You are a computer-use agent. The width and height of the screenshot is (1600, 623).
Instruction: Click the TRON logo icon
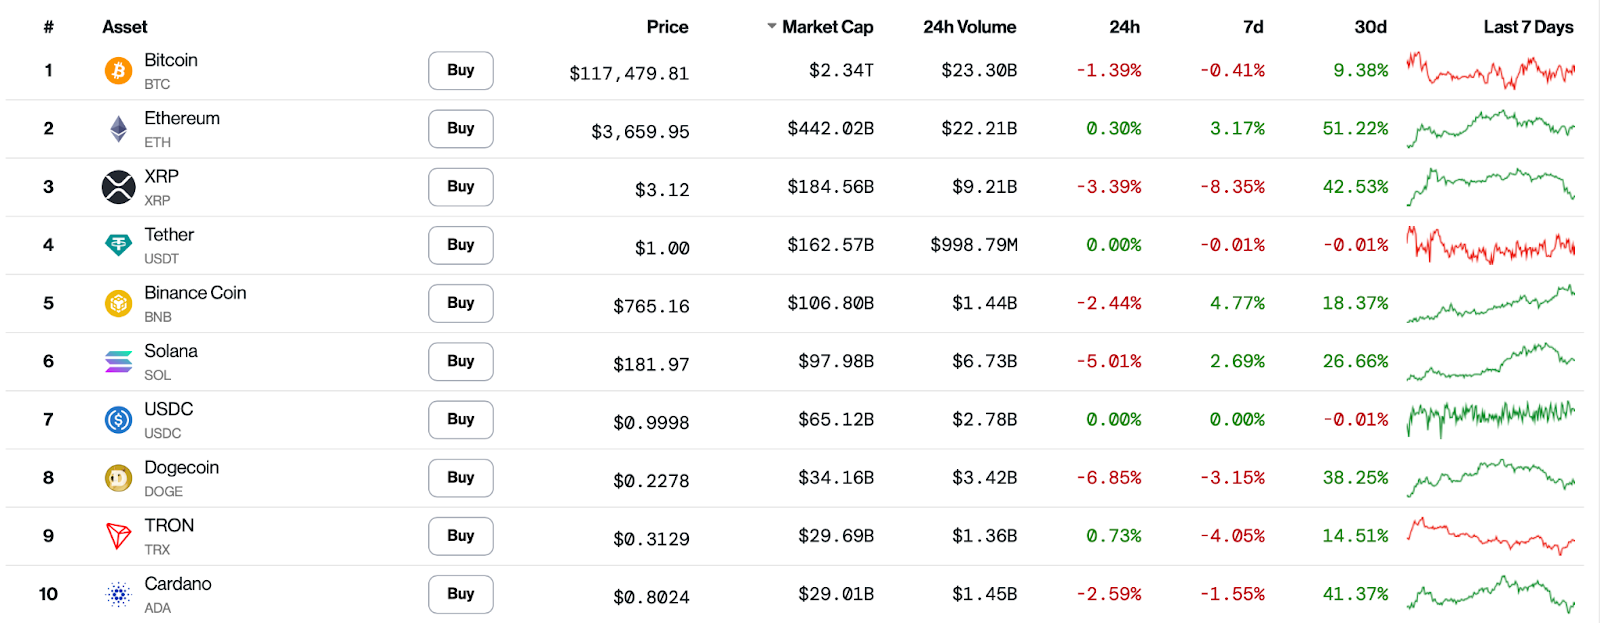pos(118,536)
